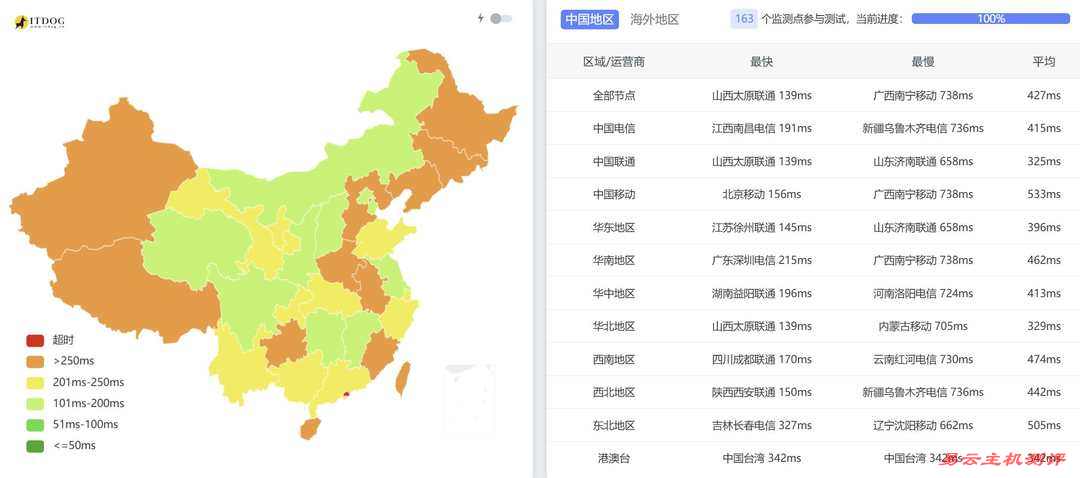Click the 平均 column header
1080x478 pixels.
1043,62
